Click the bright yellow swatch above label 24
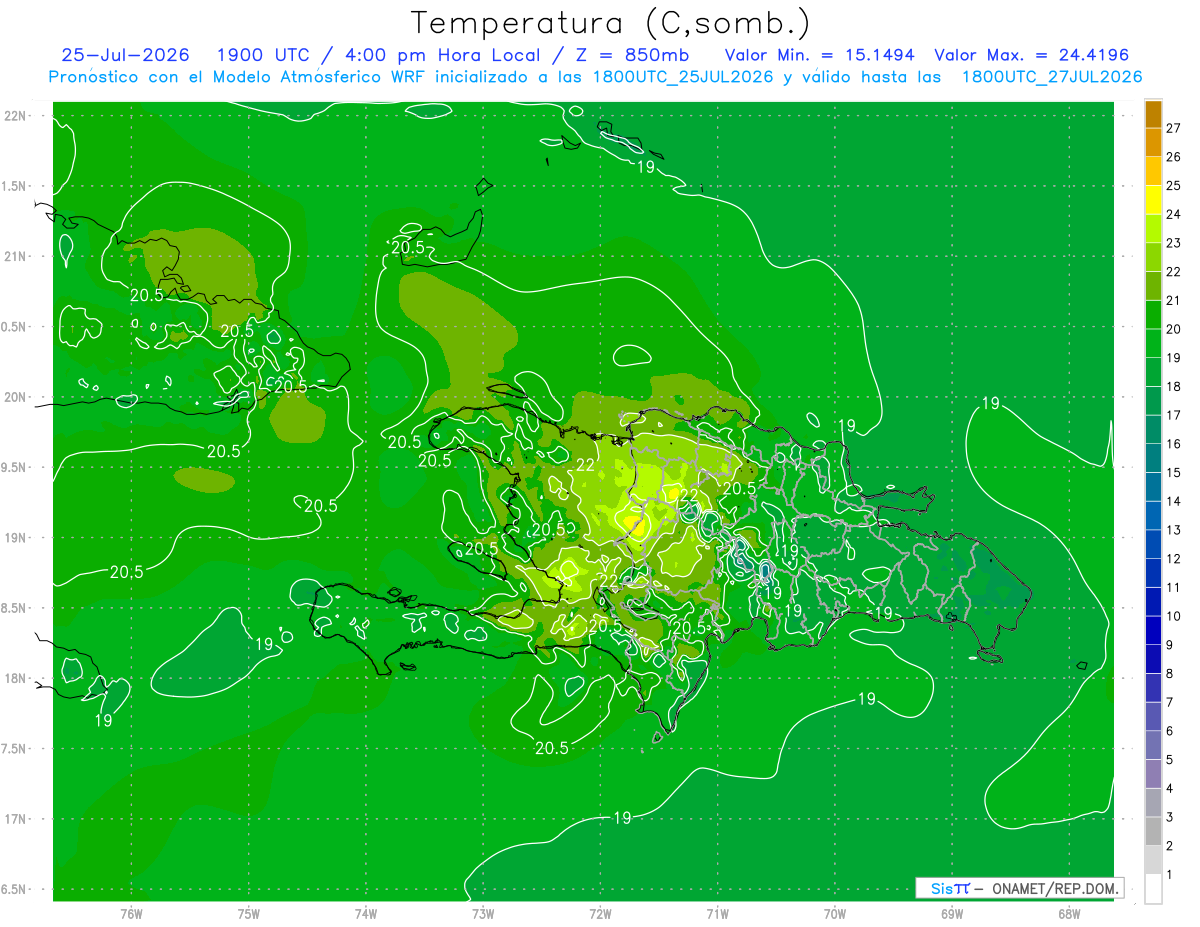Screen dimensions: 1200x927 click(1153, 200)
